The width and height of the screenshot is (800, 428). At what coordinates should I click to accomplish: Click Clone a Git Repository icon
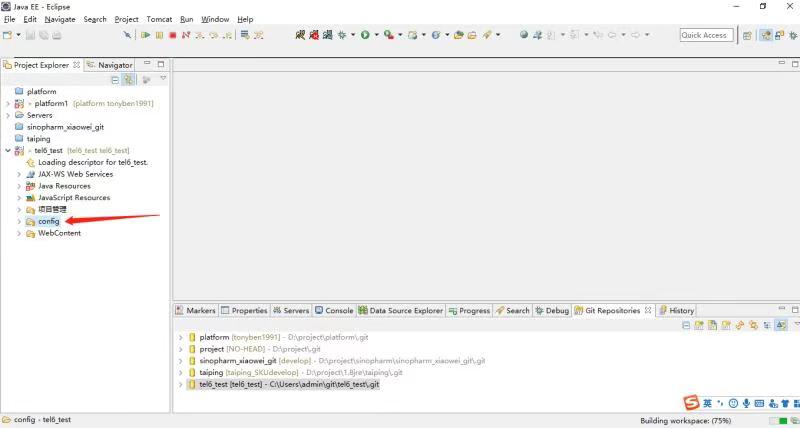point(713,325)
